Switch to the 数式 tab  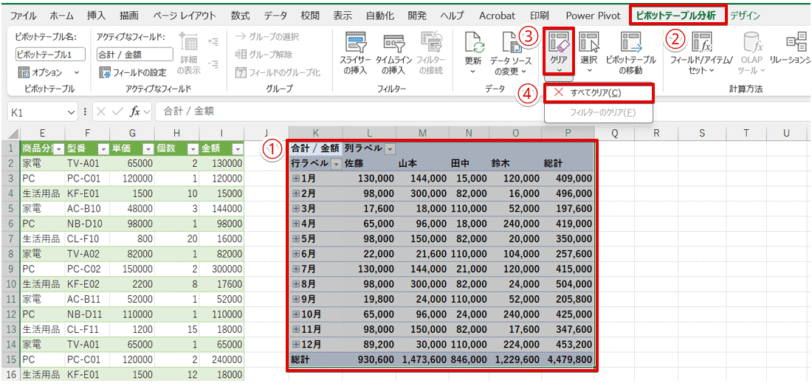pyautogui.click(x=240, y=16)
